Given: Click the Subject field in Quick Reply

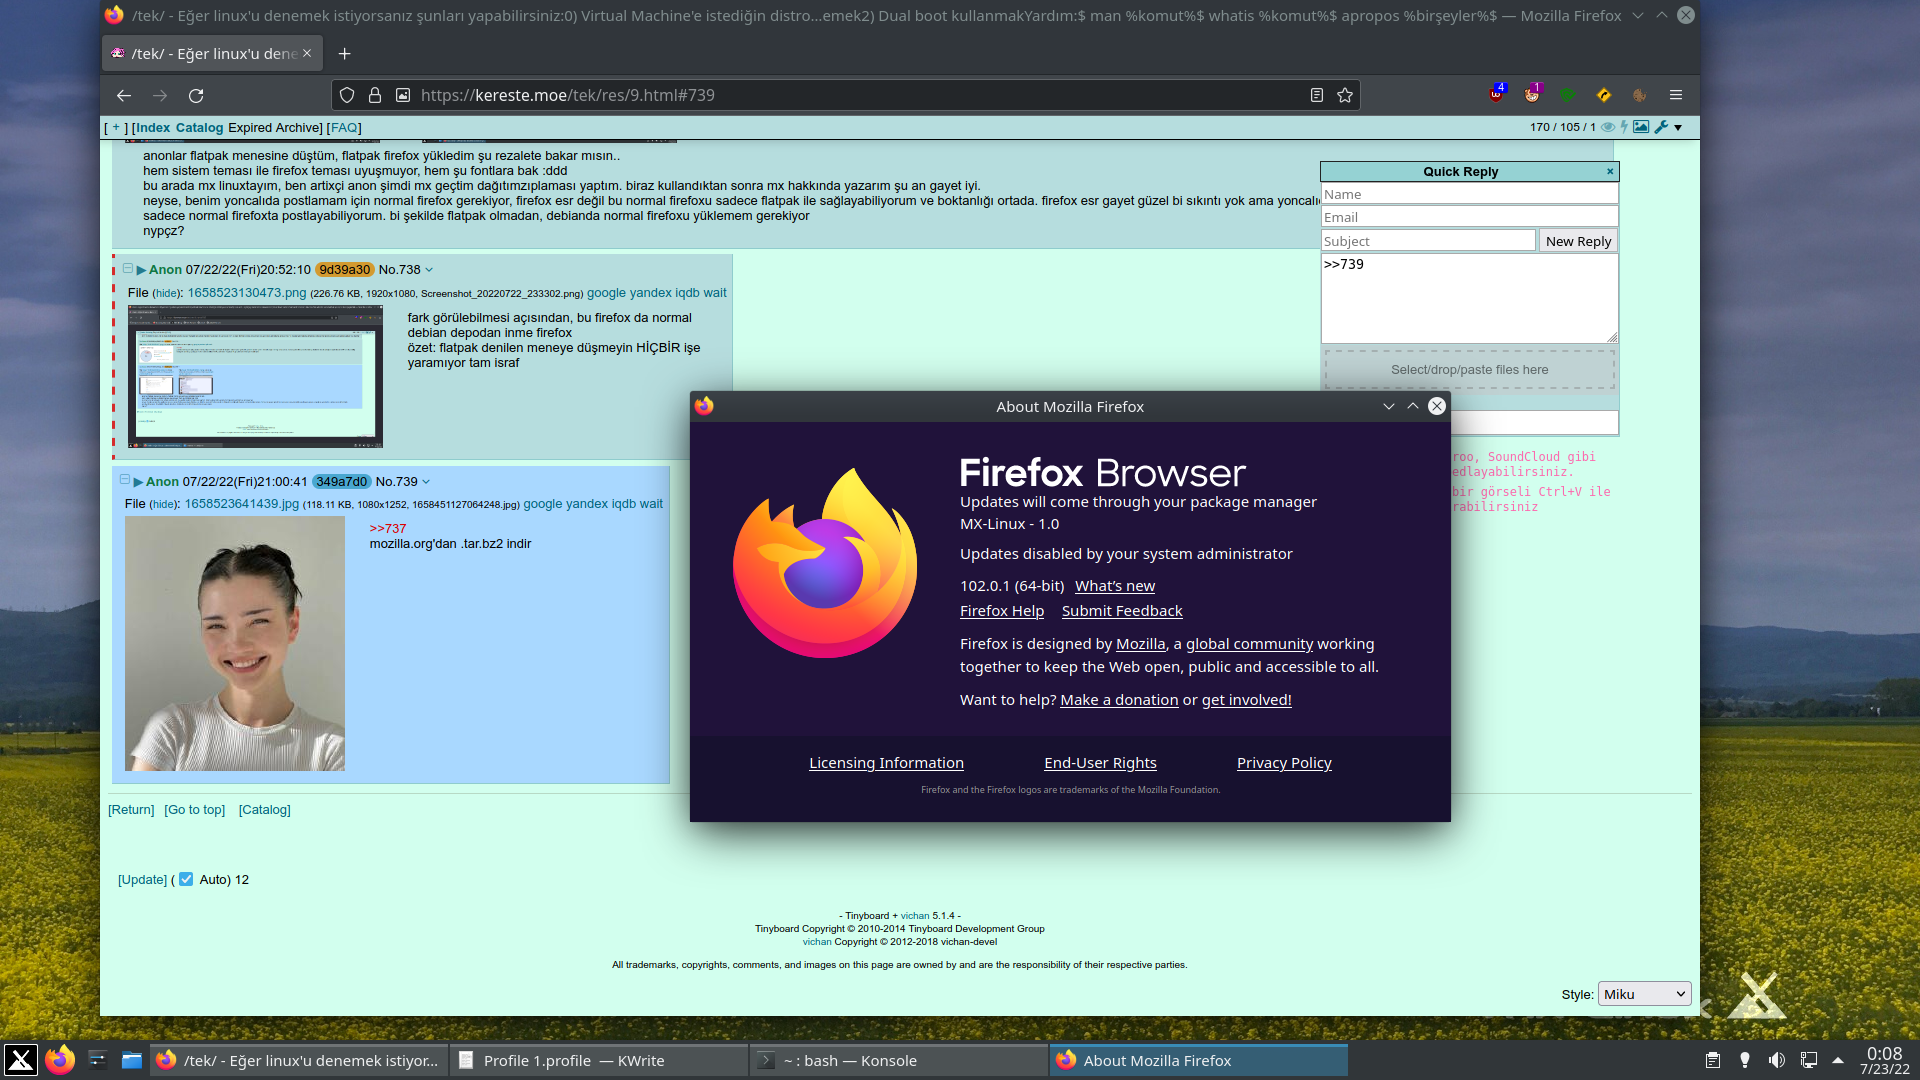Looking at the screenshot, I should coord(1428,241).
